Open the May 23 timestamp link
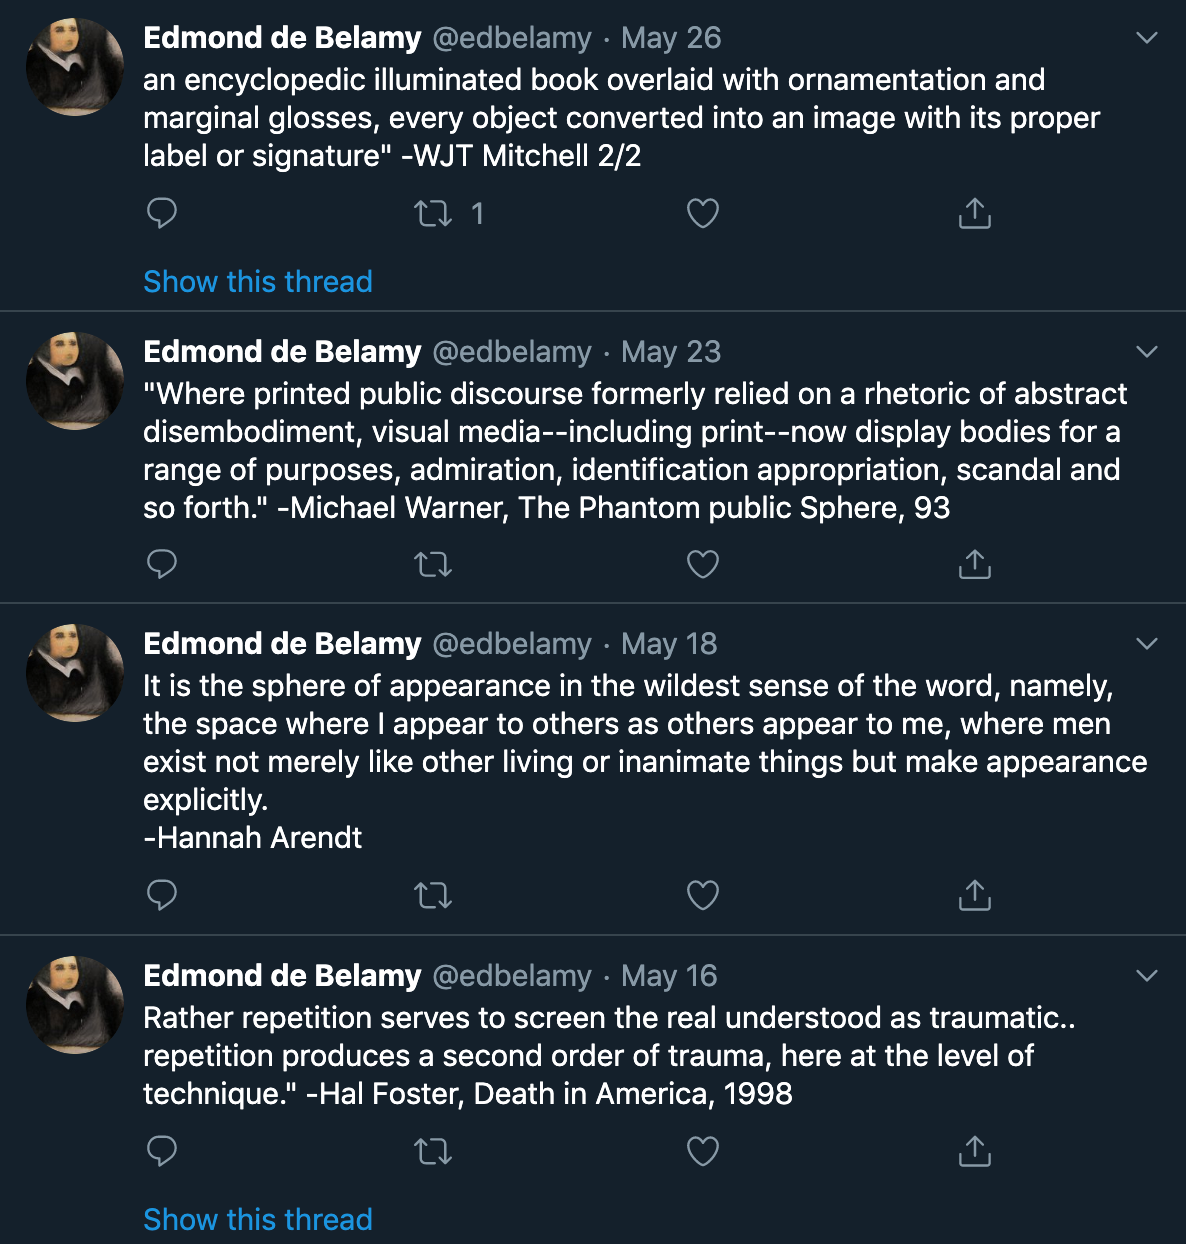The width and height of the screenshot is (1186, 1244). pos(671,352)
